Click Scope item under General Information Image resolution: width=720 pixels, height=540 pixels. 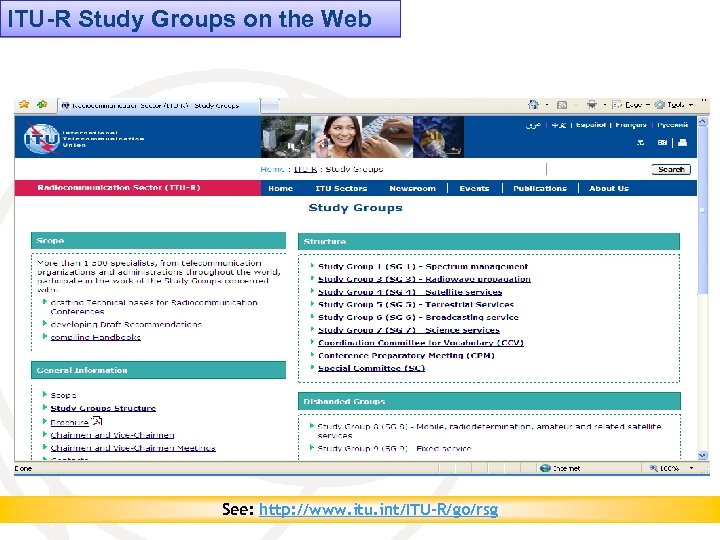(x=63, y=395)
